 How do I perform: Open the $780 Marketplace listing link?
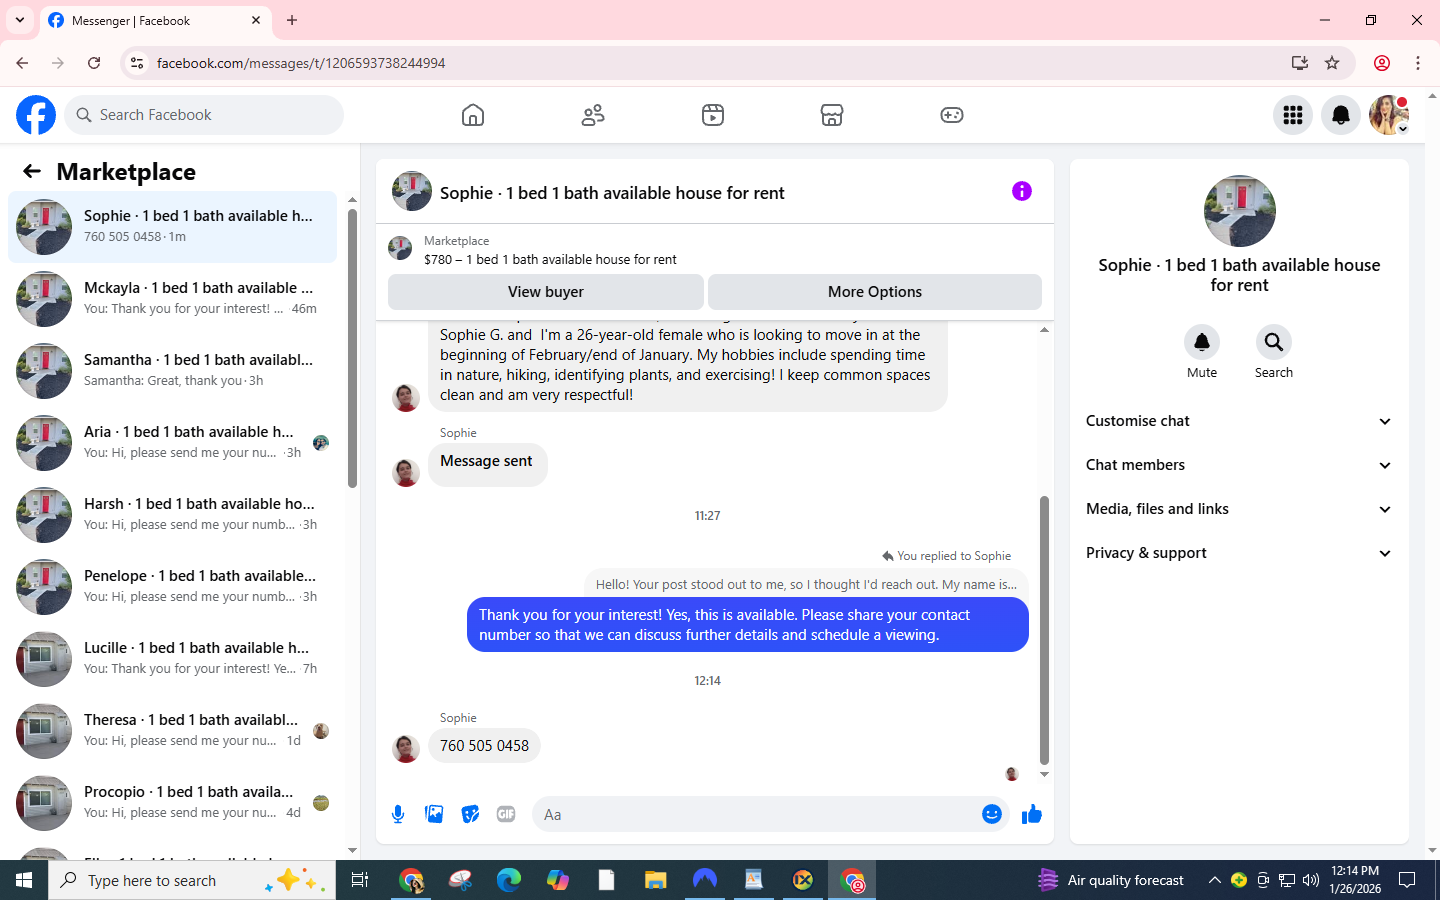coord(550,259)
